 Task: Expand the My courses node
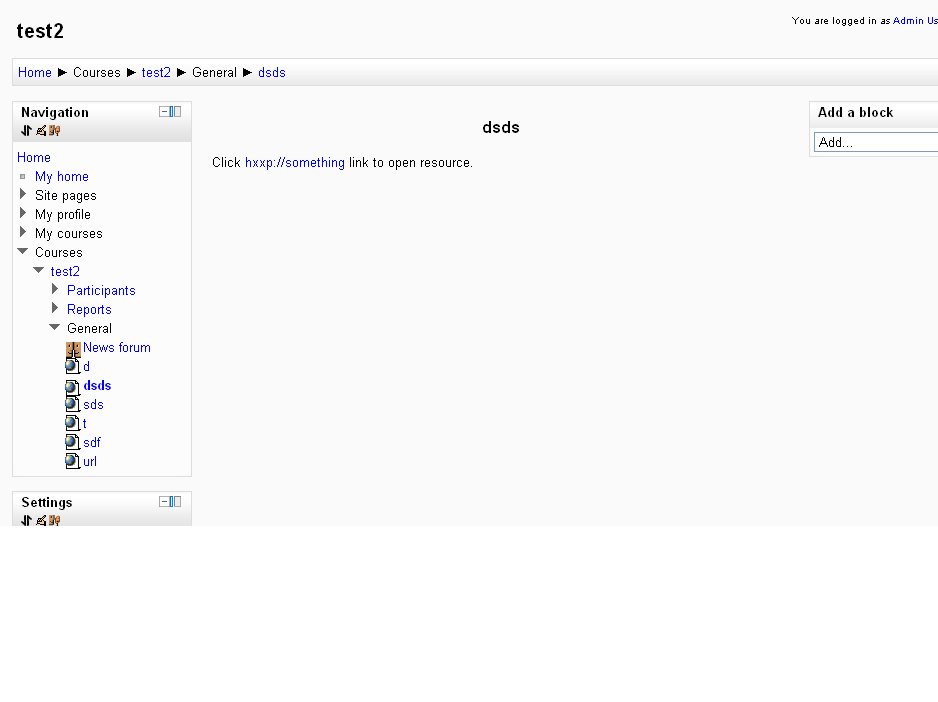pos(23,232)
